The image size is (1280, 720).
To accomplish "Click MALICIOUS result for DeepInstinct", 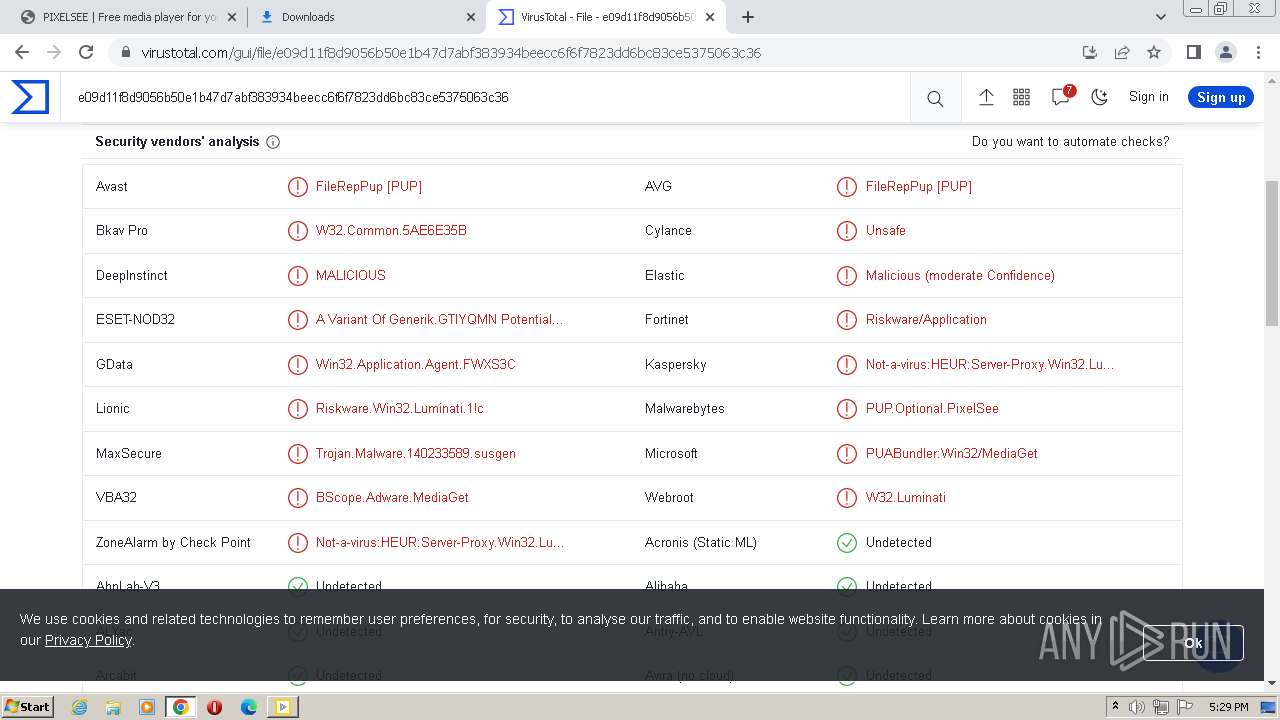I will pyautogui.click(x=350, y=276).
